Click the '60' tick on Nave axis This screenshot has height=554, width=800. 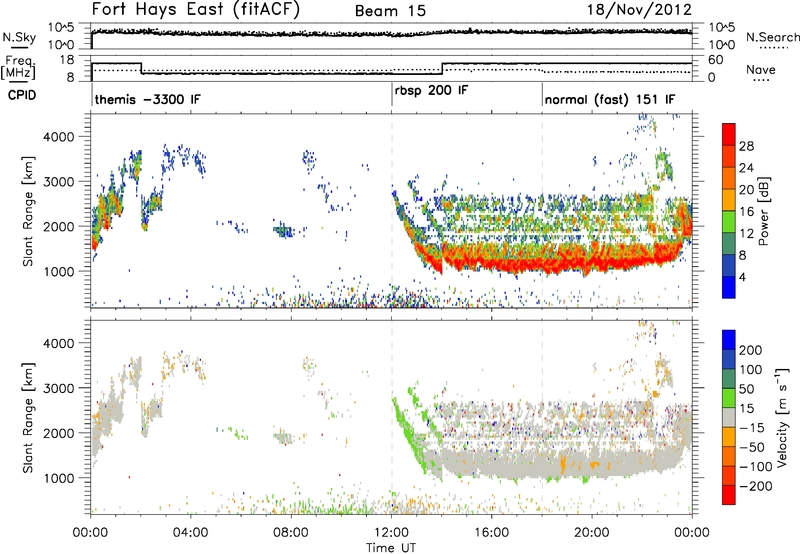click(715, 60)
